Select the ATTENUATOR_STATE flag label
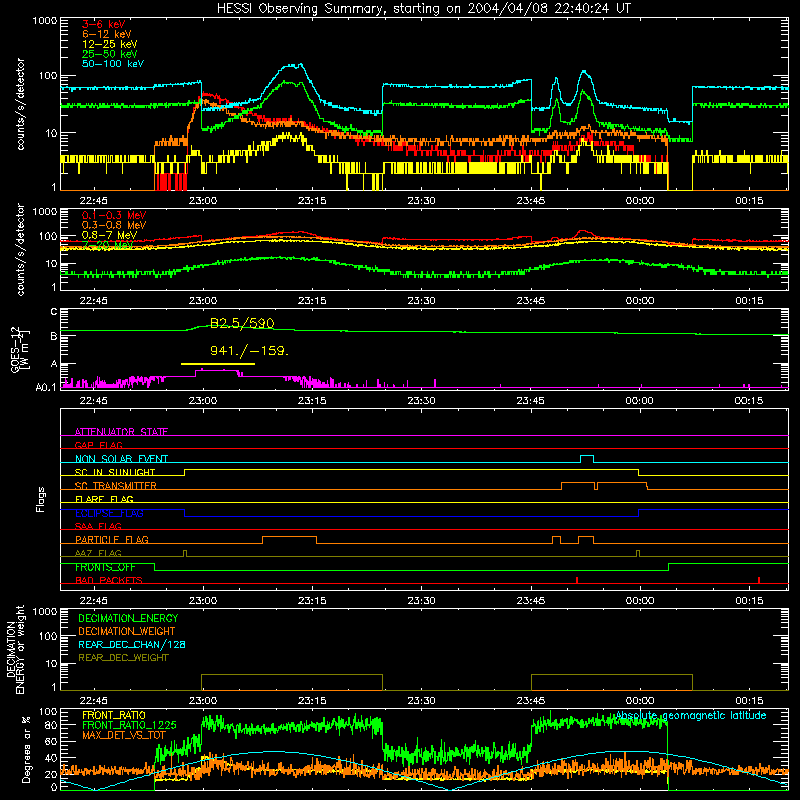800x800 pixels. pyautogui.click(x=121, y=432)
